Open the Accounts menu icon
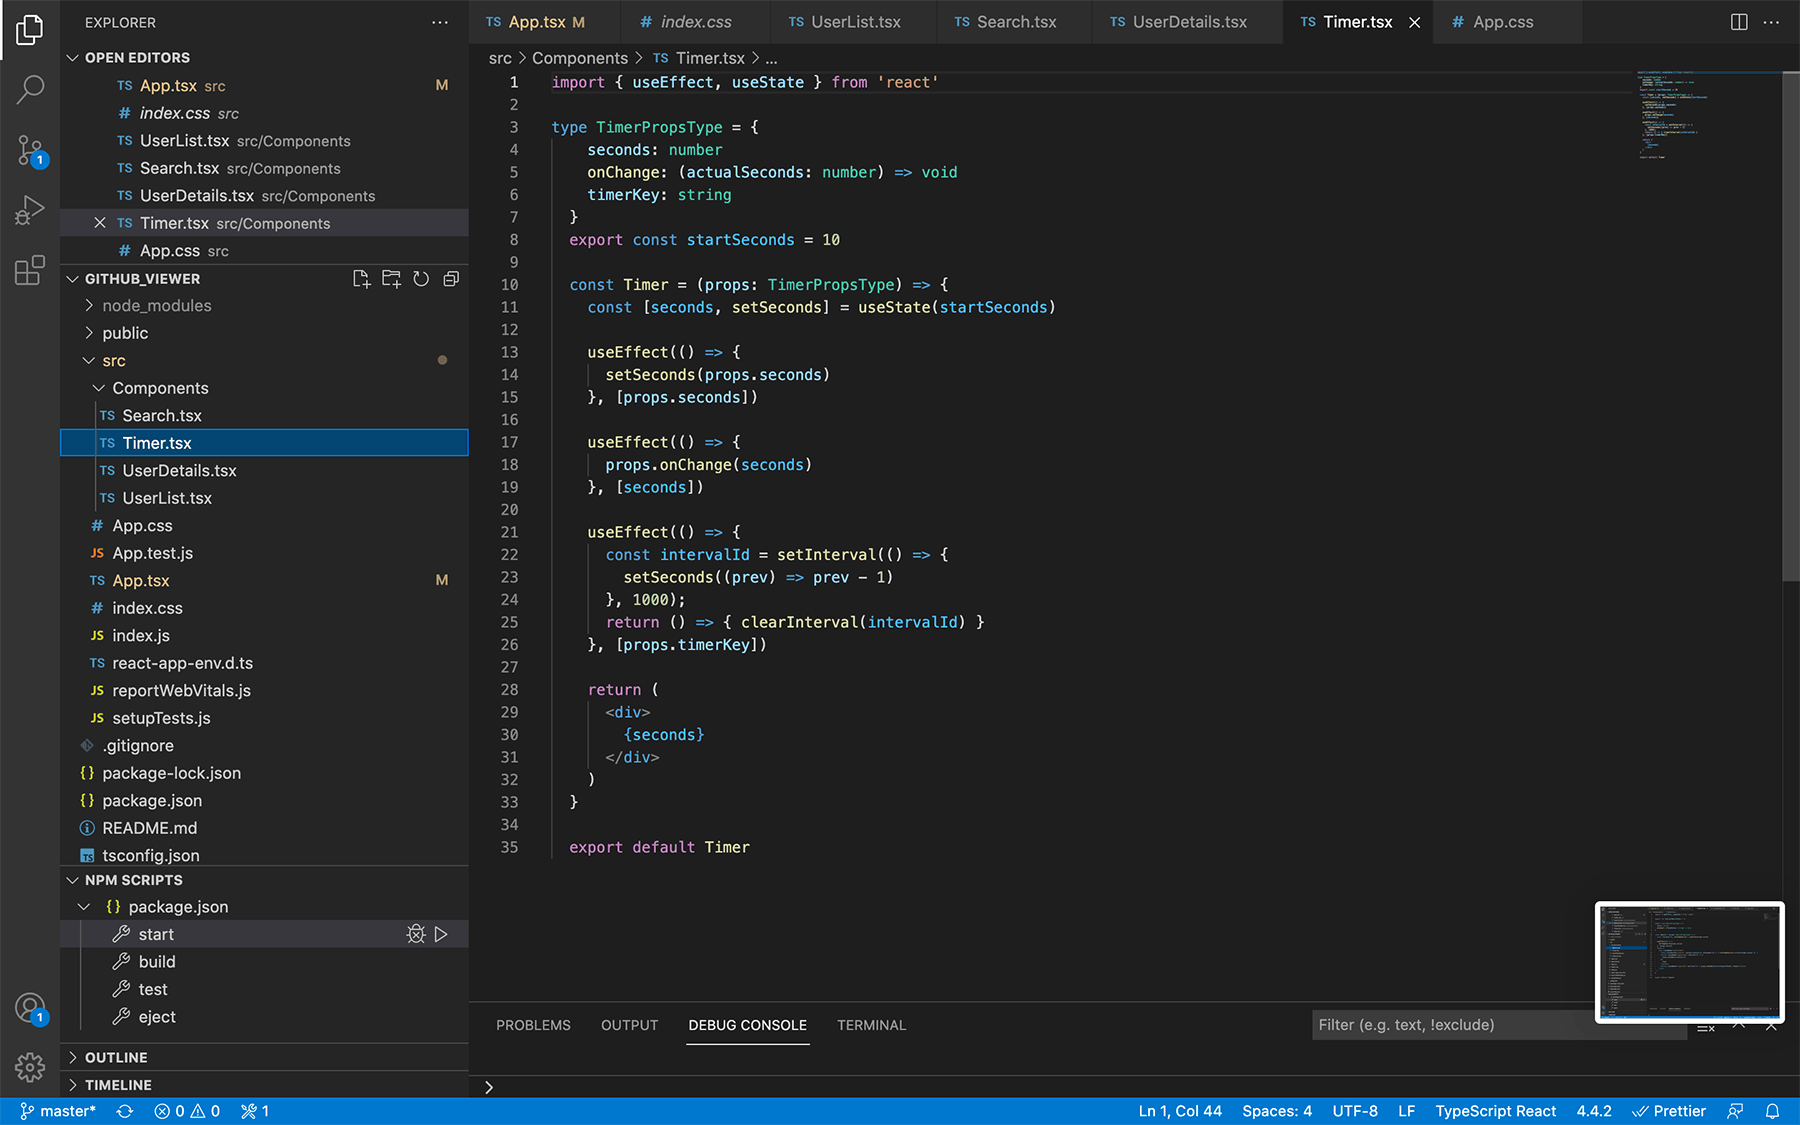 point(30,1008)
